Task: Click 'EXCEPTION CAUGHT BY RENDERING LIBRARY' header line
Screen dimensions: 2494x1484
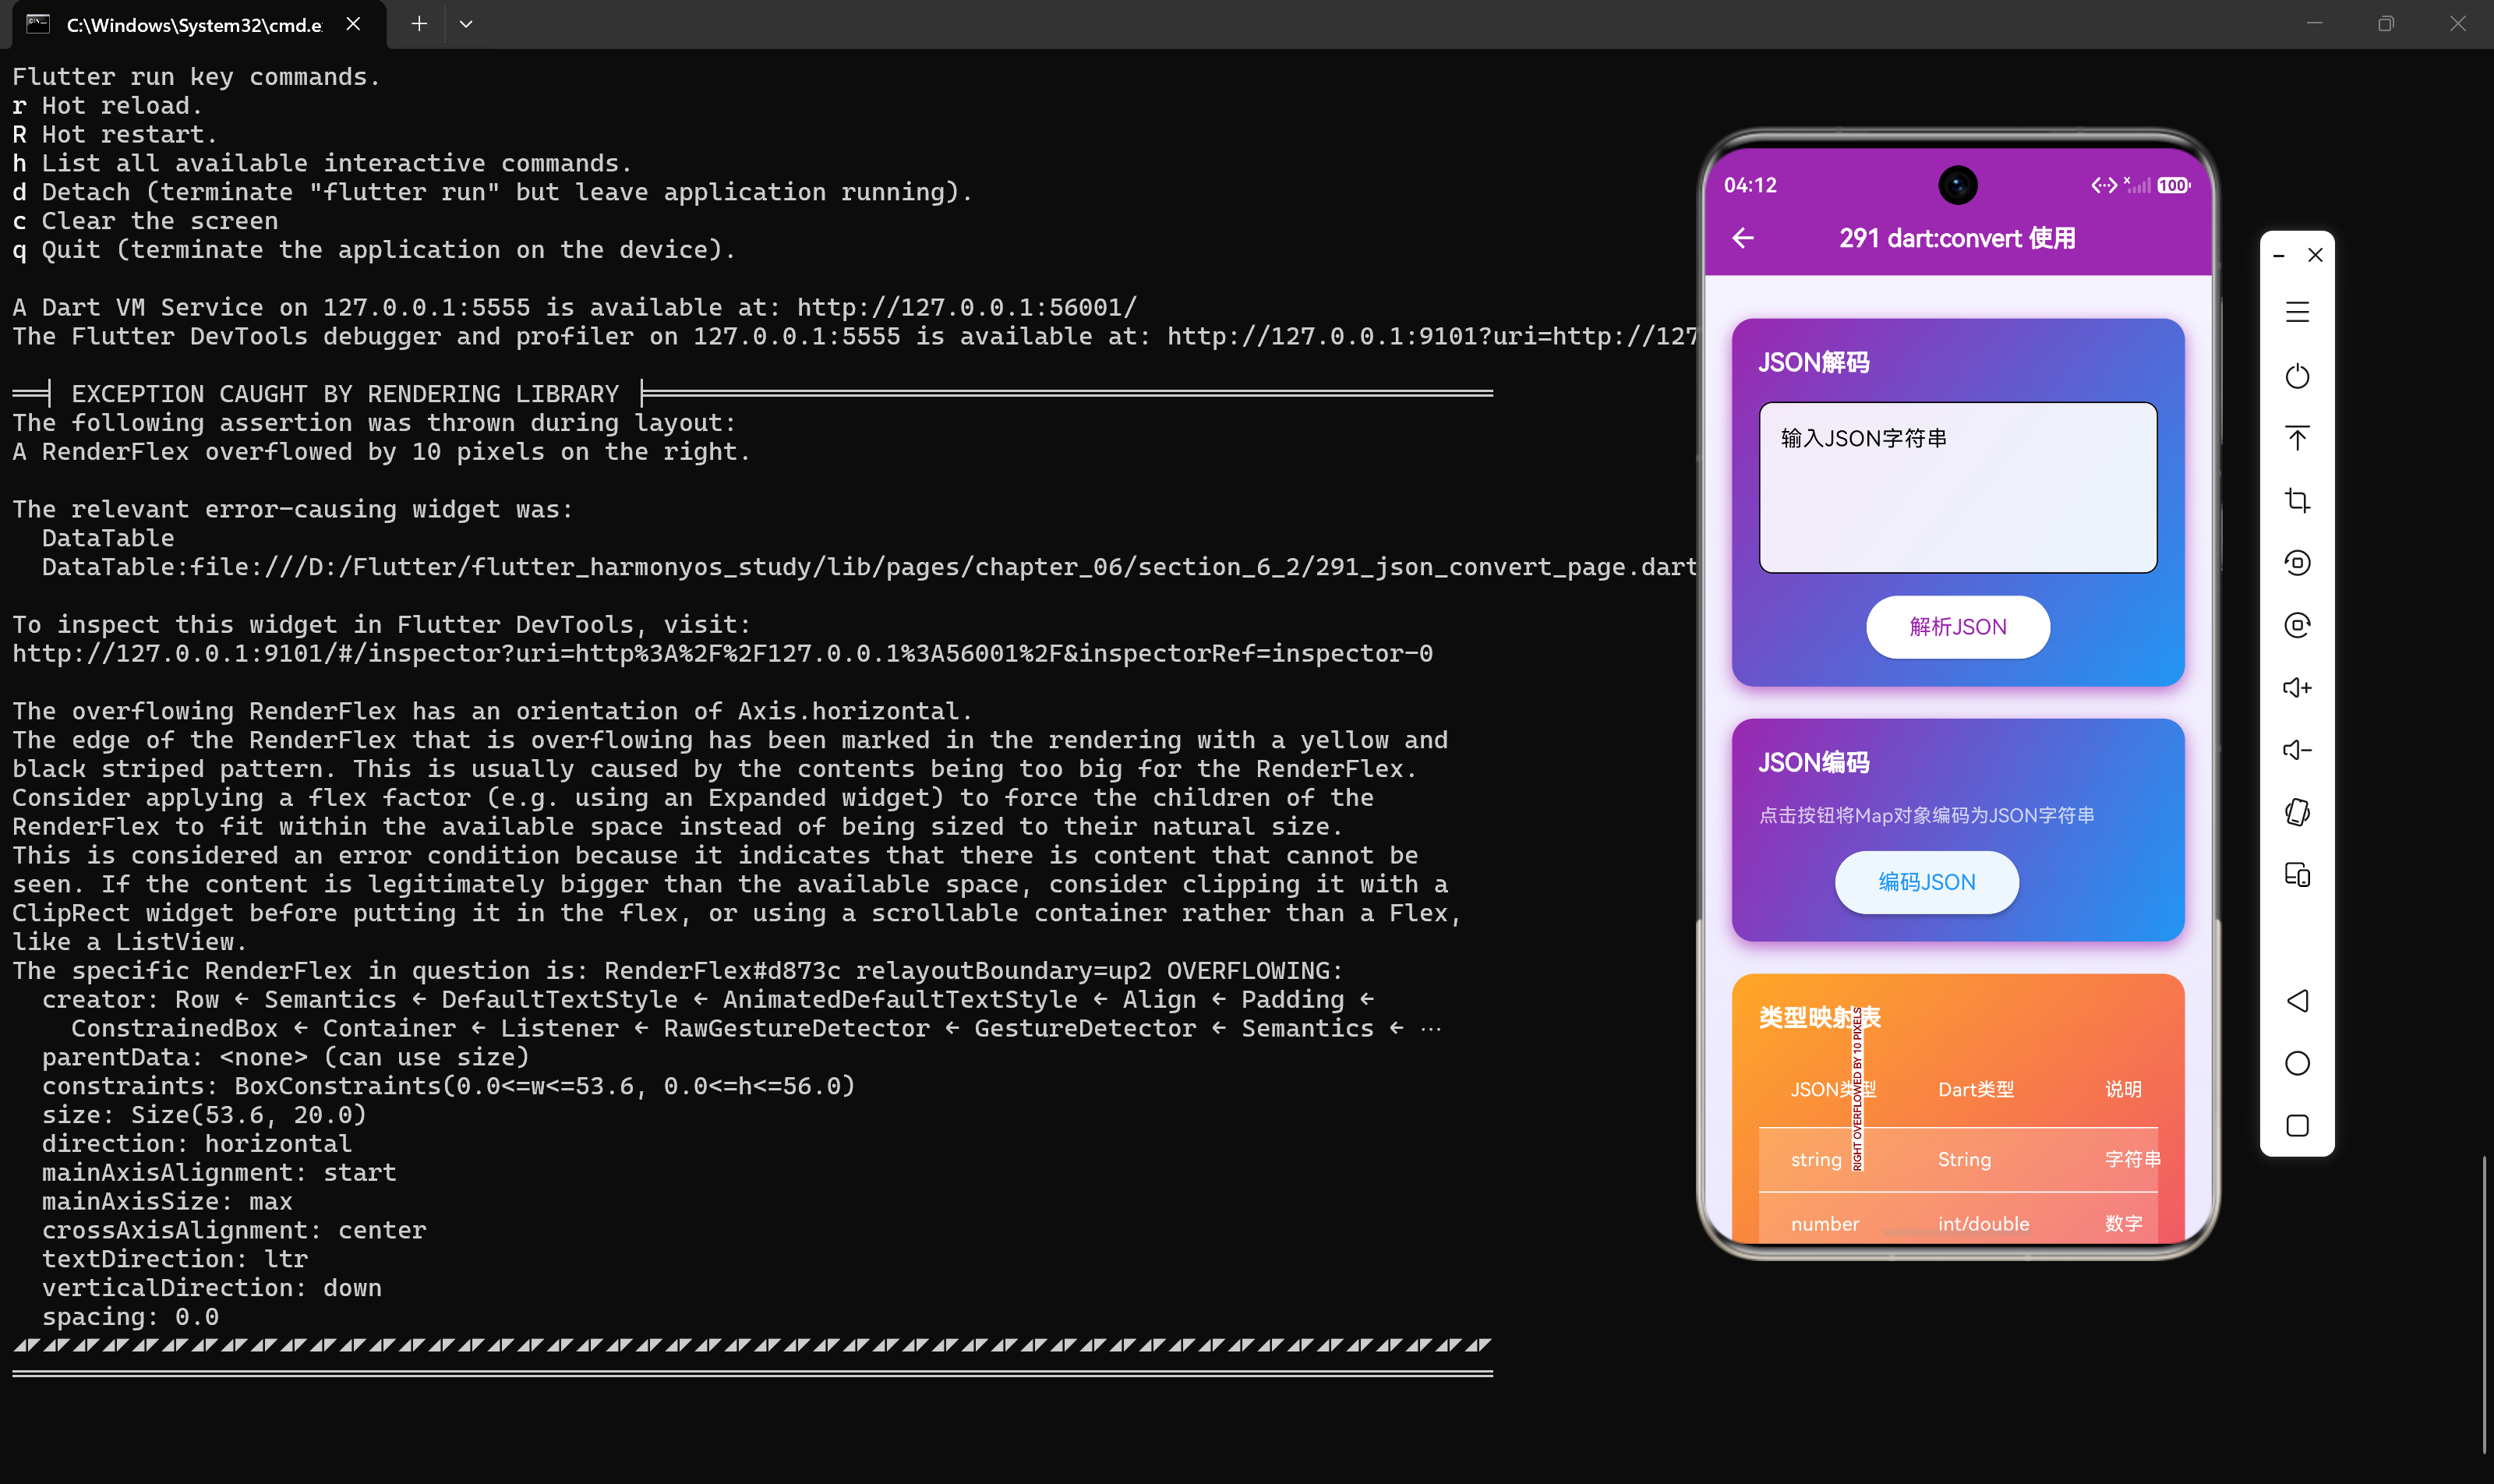Action: [x=345, y=394]
